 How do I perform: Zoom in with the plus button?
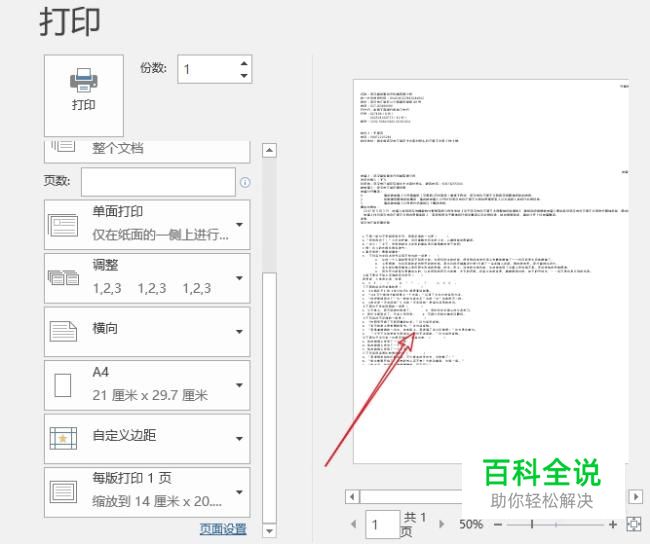click(613, 525)
